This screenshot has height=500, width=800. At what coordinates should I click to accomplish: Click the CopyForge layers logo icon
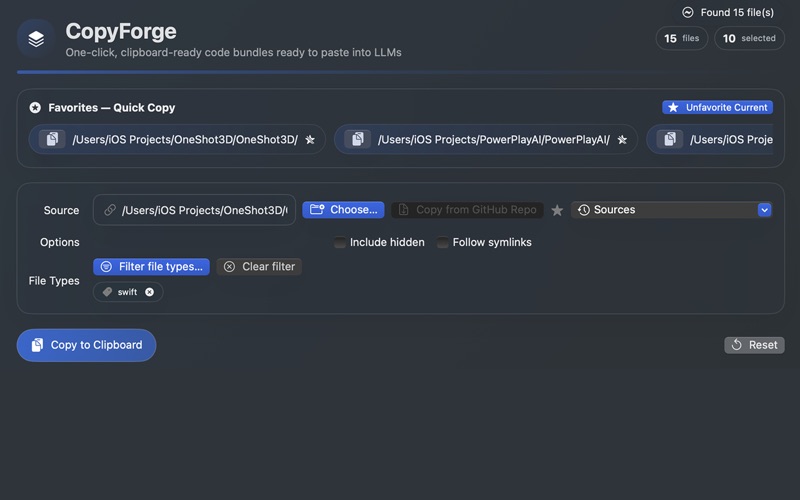pos(36,39)
